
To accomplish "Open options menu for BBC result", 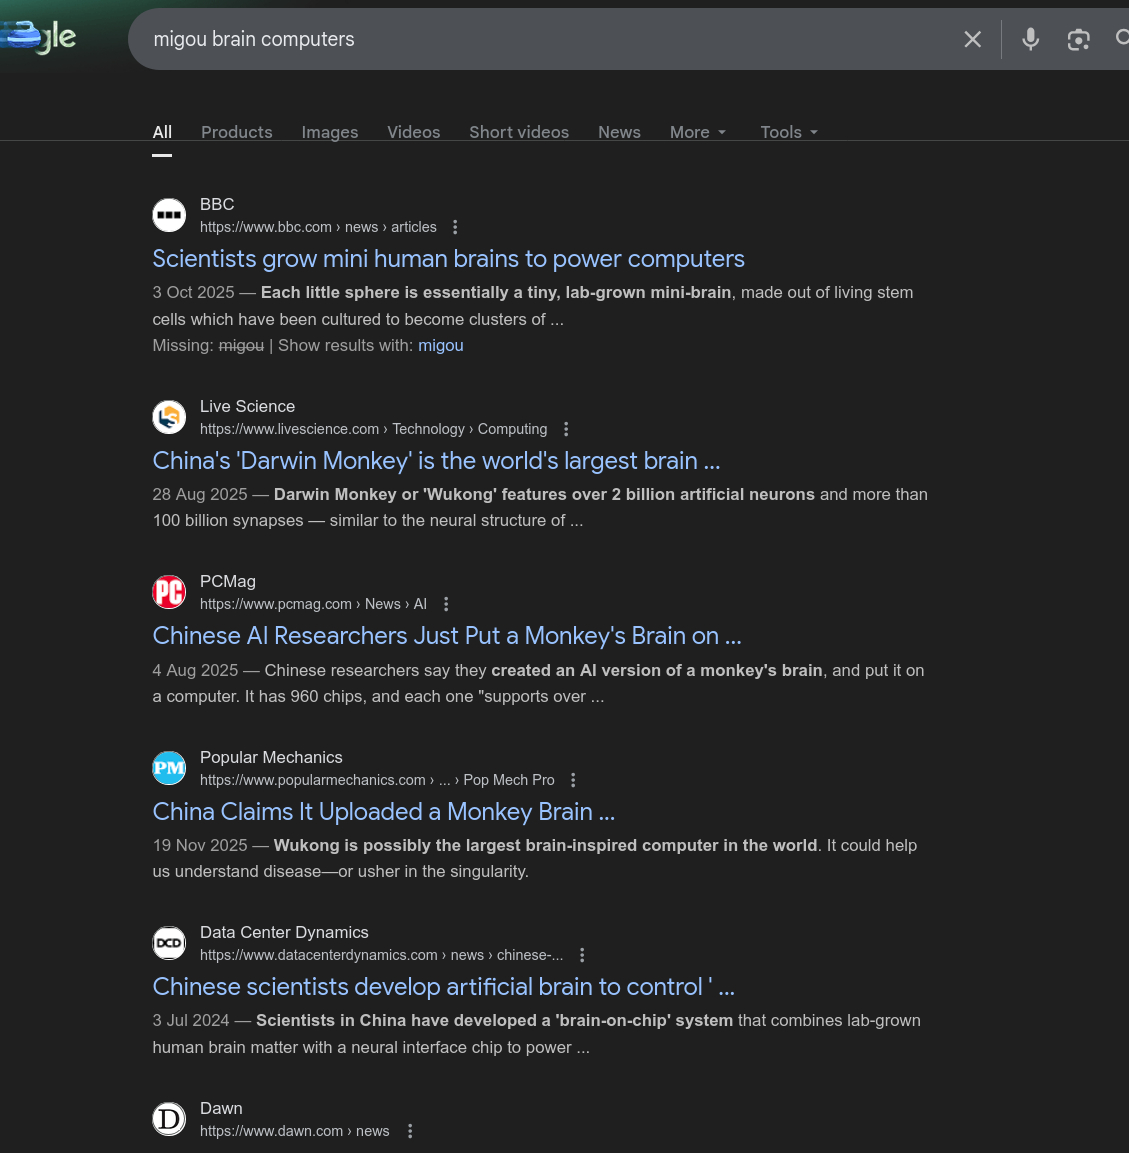I will click(x=455, y=227).
